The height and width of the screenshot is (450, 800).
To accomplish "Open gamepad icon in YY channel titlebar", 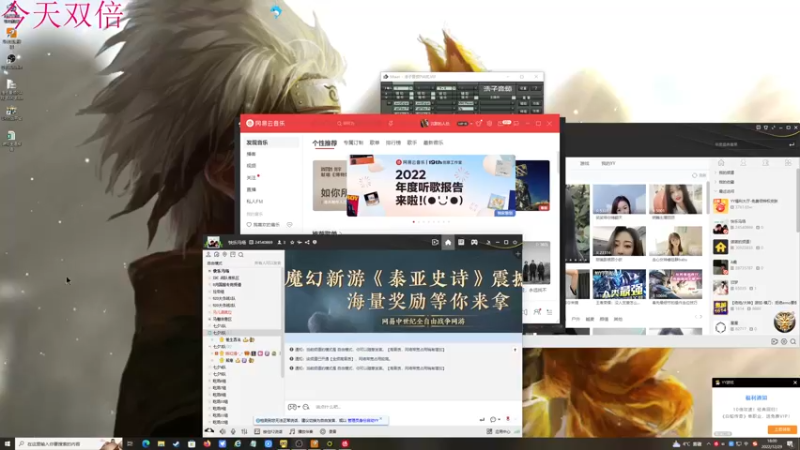I will click(x=474, y=242).
